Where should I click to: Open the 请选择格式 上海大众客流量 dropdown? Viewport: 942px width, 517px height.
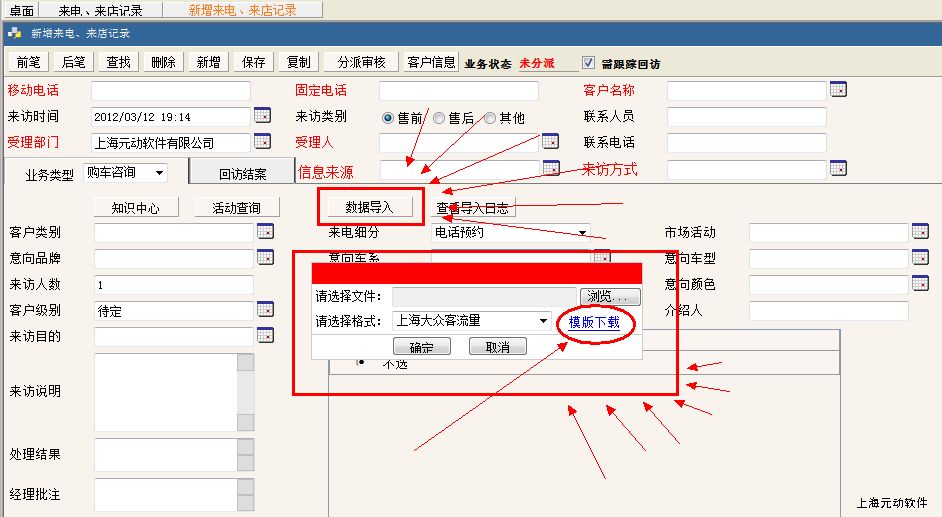click(544, 321)
